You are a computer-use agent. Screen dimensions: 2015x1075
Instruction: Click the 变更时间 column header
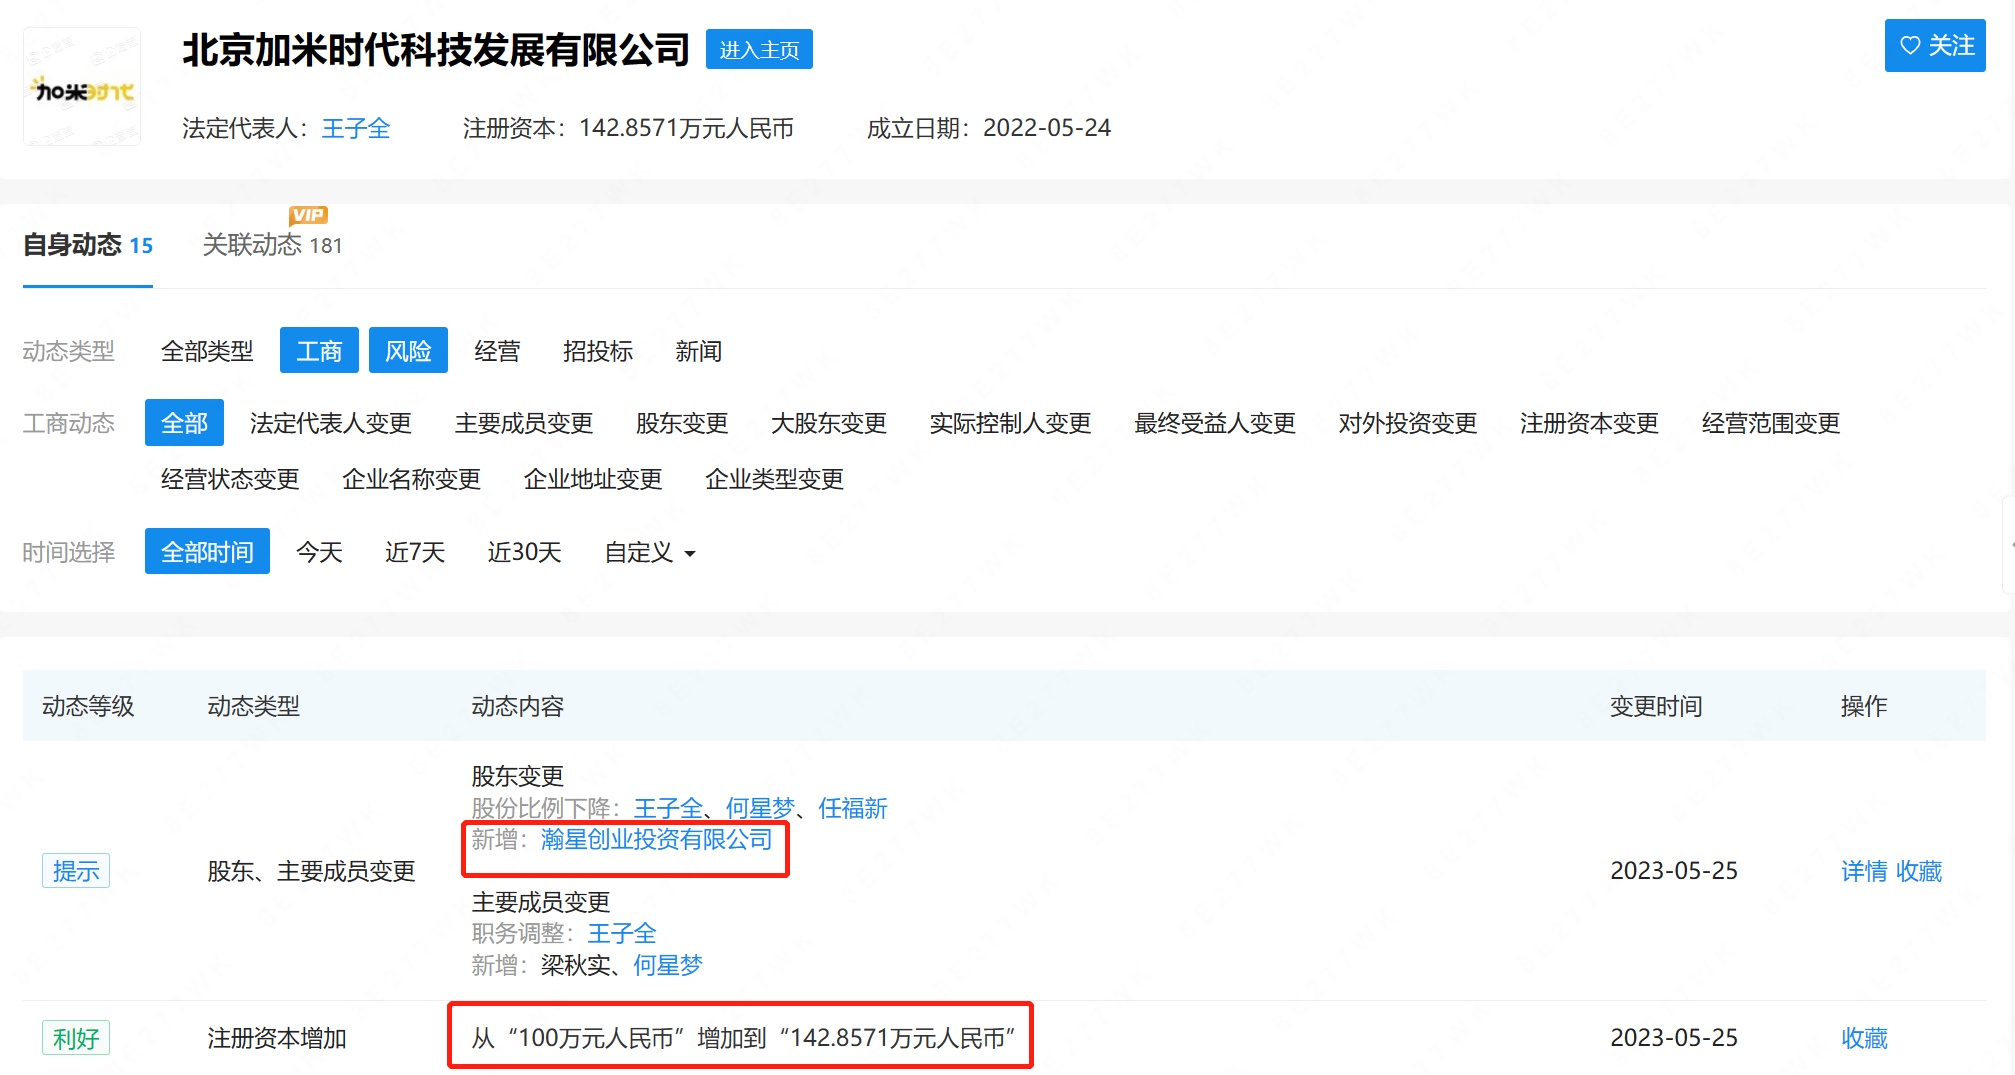(1656, 706)
